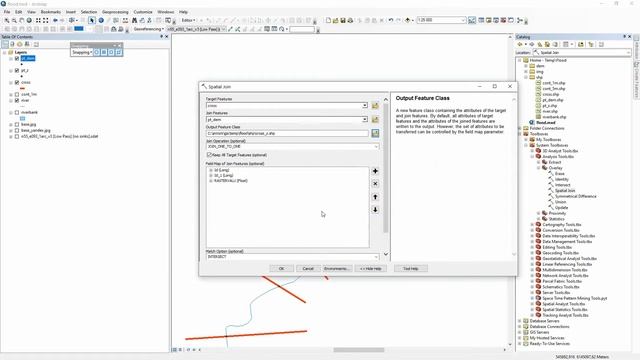Open the map scale dropdown
This screenshot has width=640, height=360.
463,20
